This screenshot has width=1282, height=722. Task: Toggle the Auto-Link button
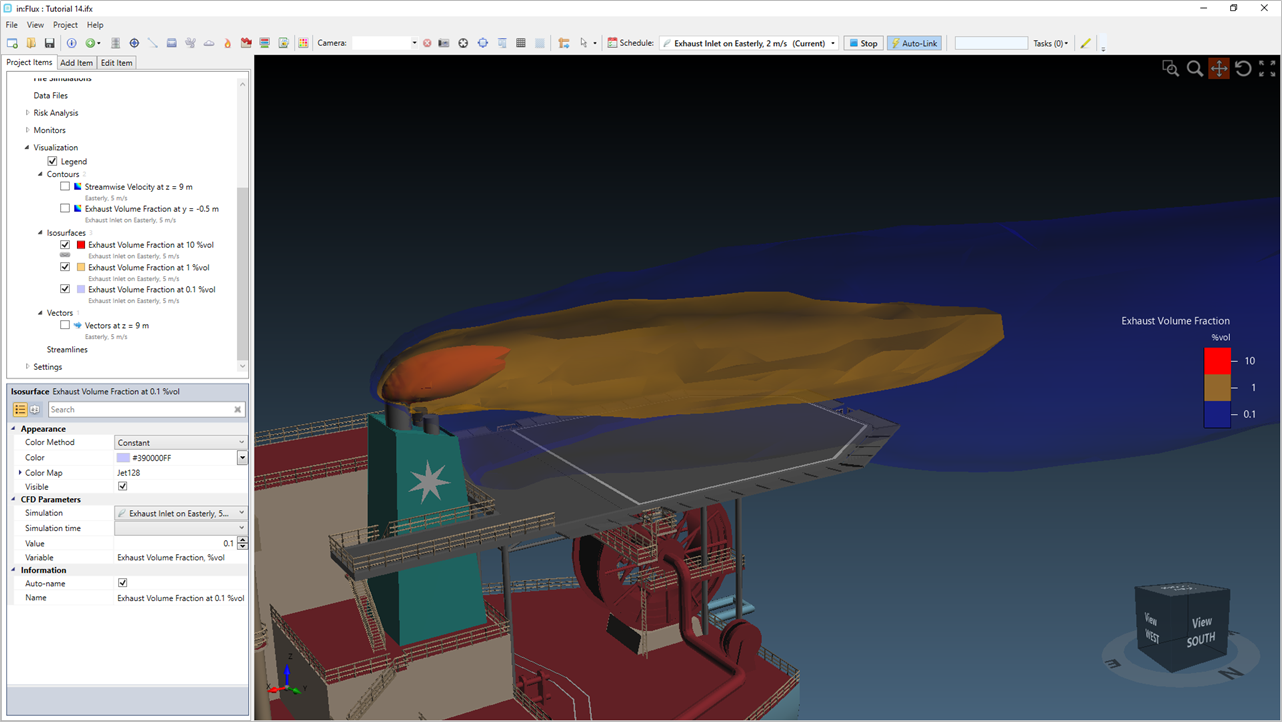coord(914,43)
